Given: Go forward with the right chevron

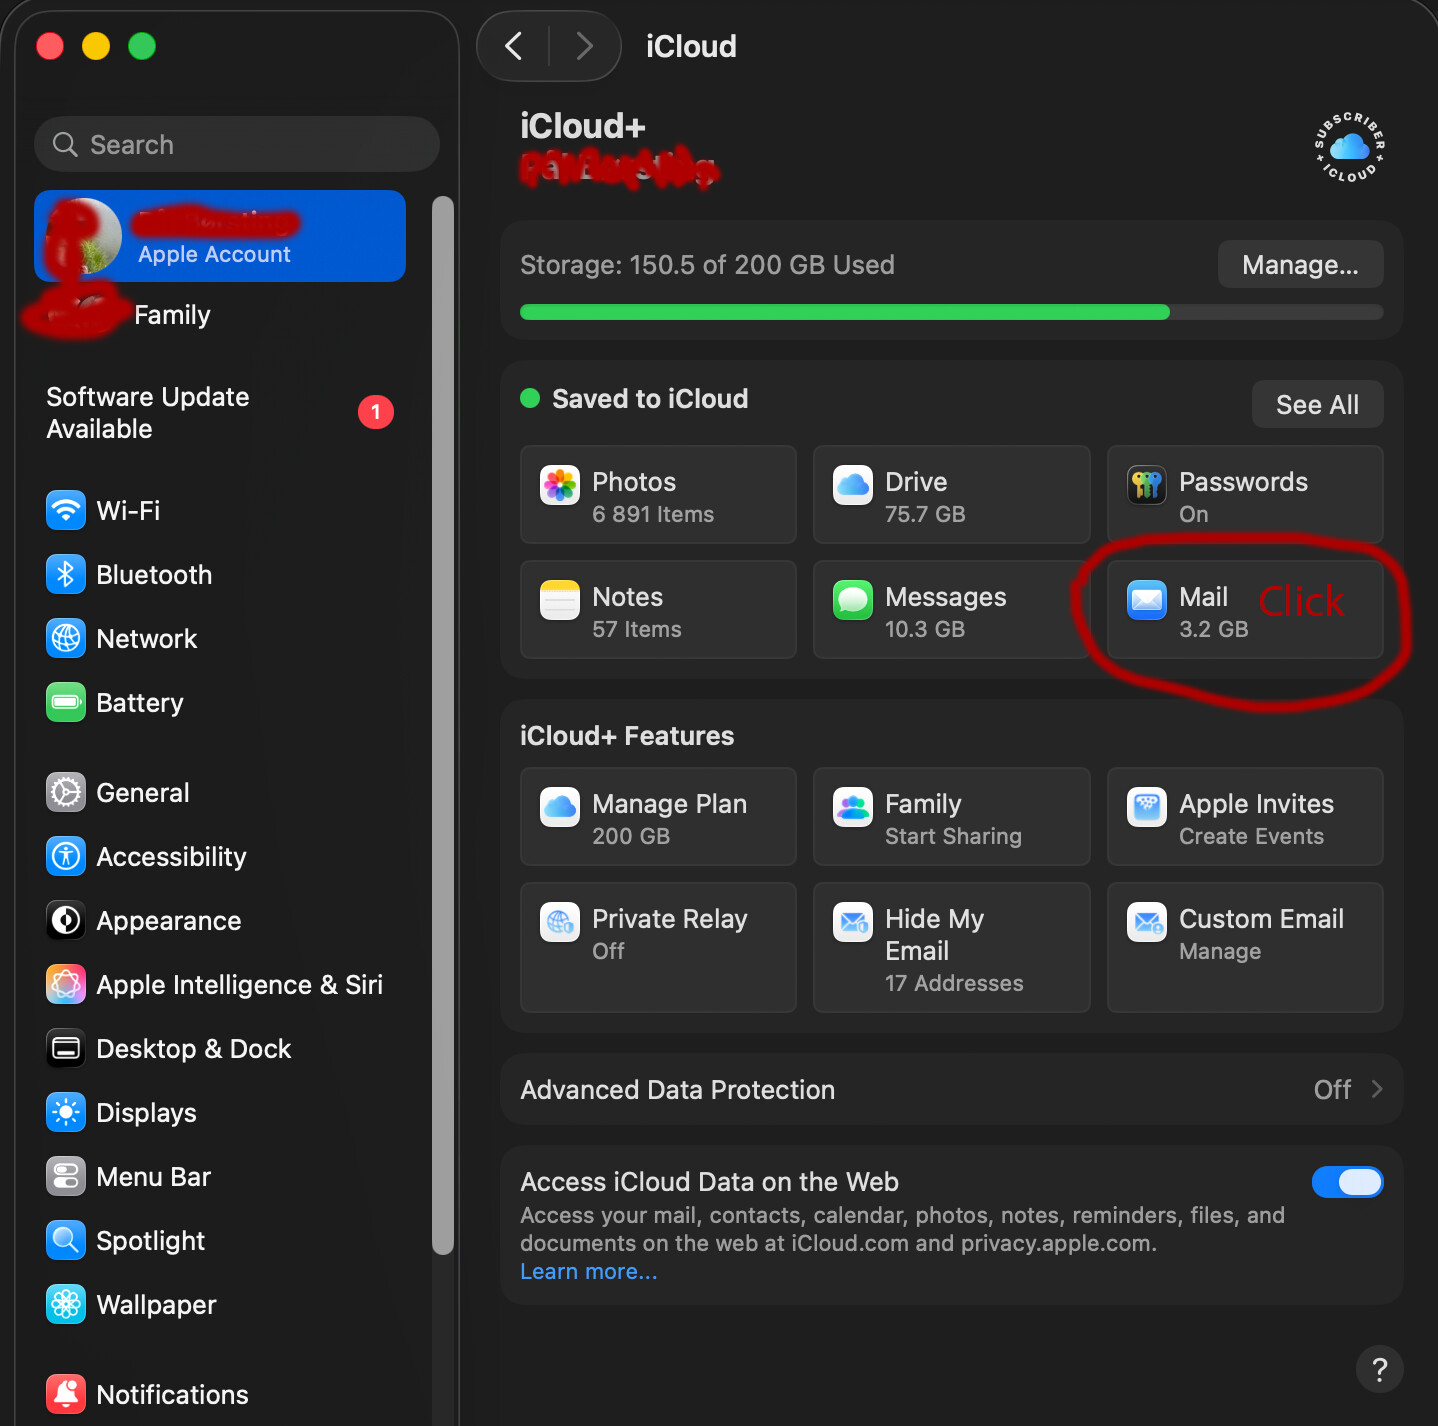Looking at the screenshot, I should click(x=585, y=46).
